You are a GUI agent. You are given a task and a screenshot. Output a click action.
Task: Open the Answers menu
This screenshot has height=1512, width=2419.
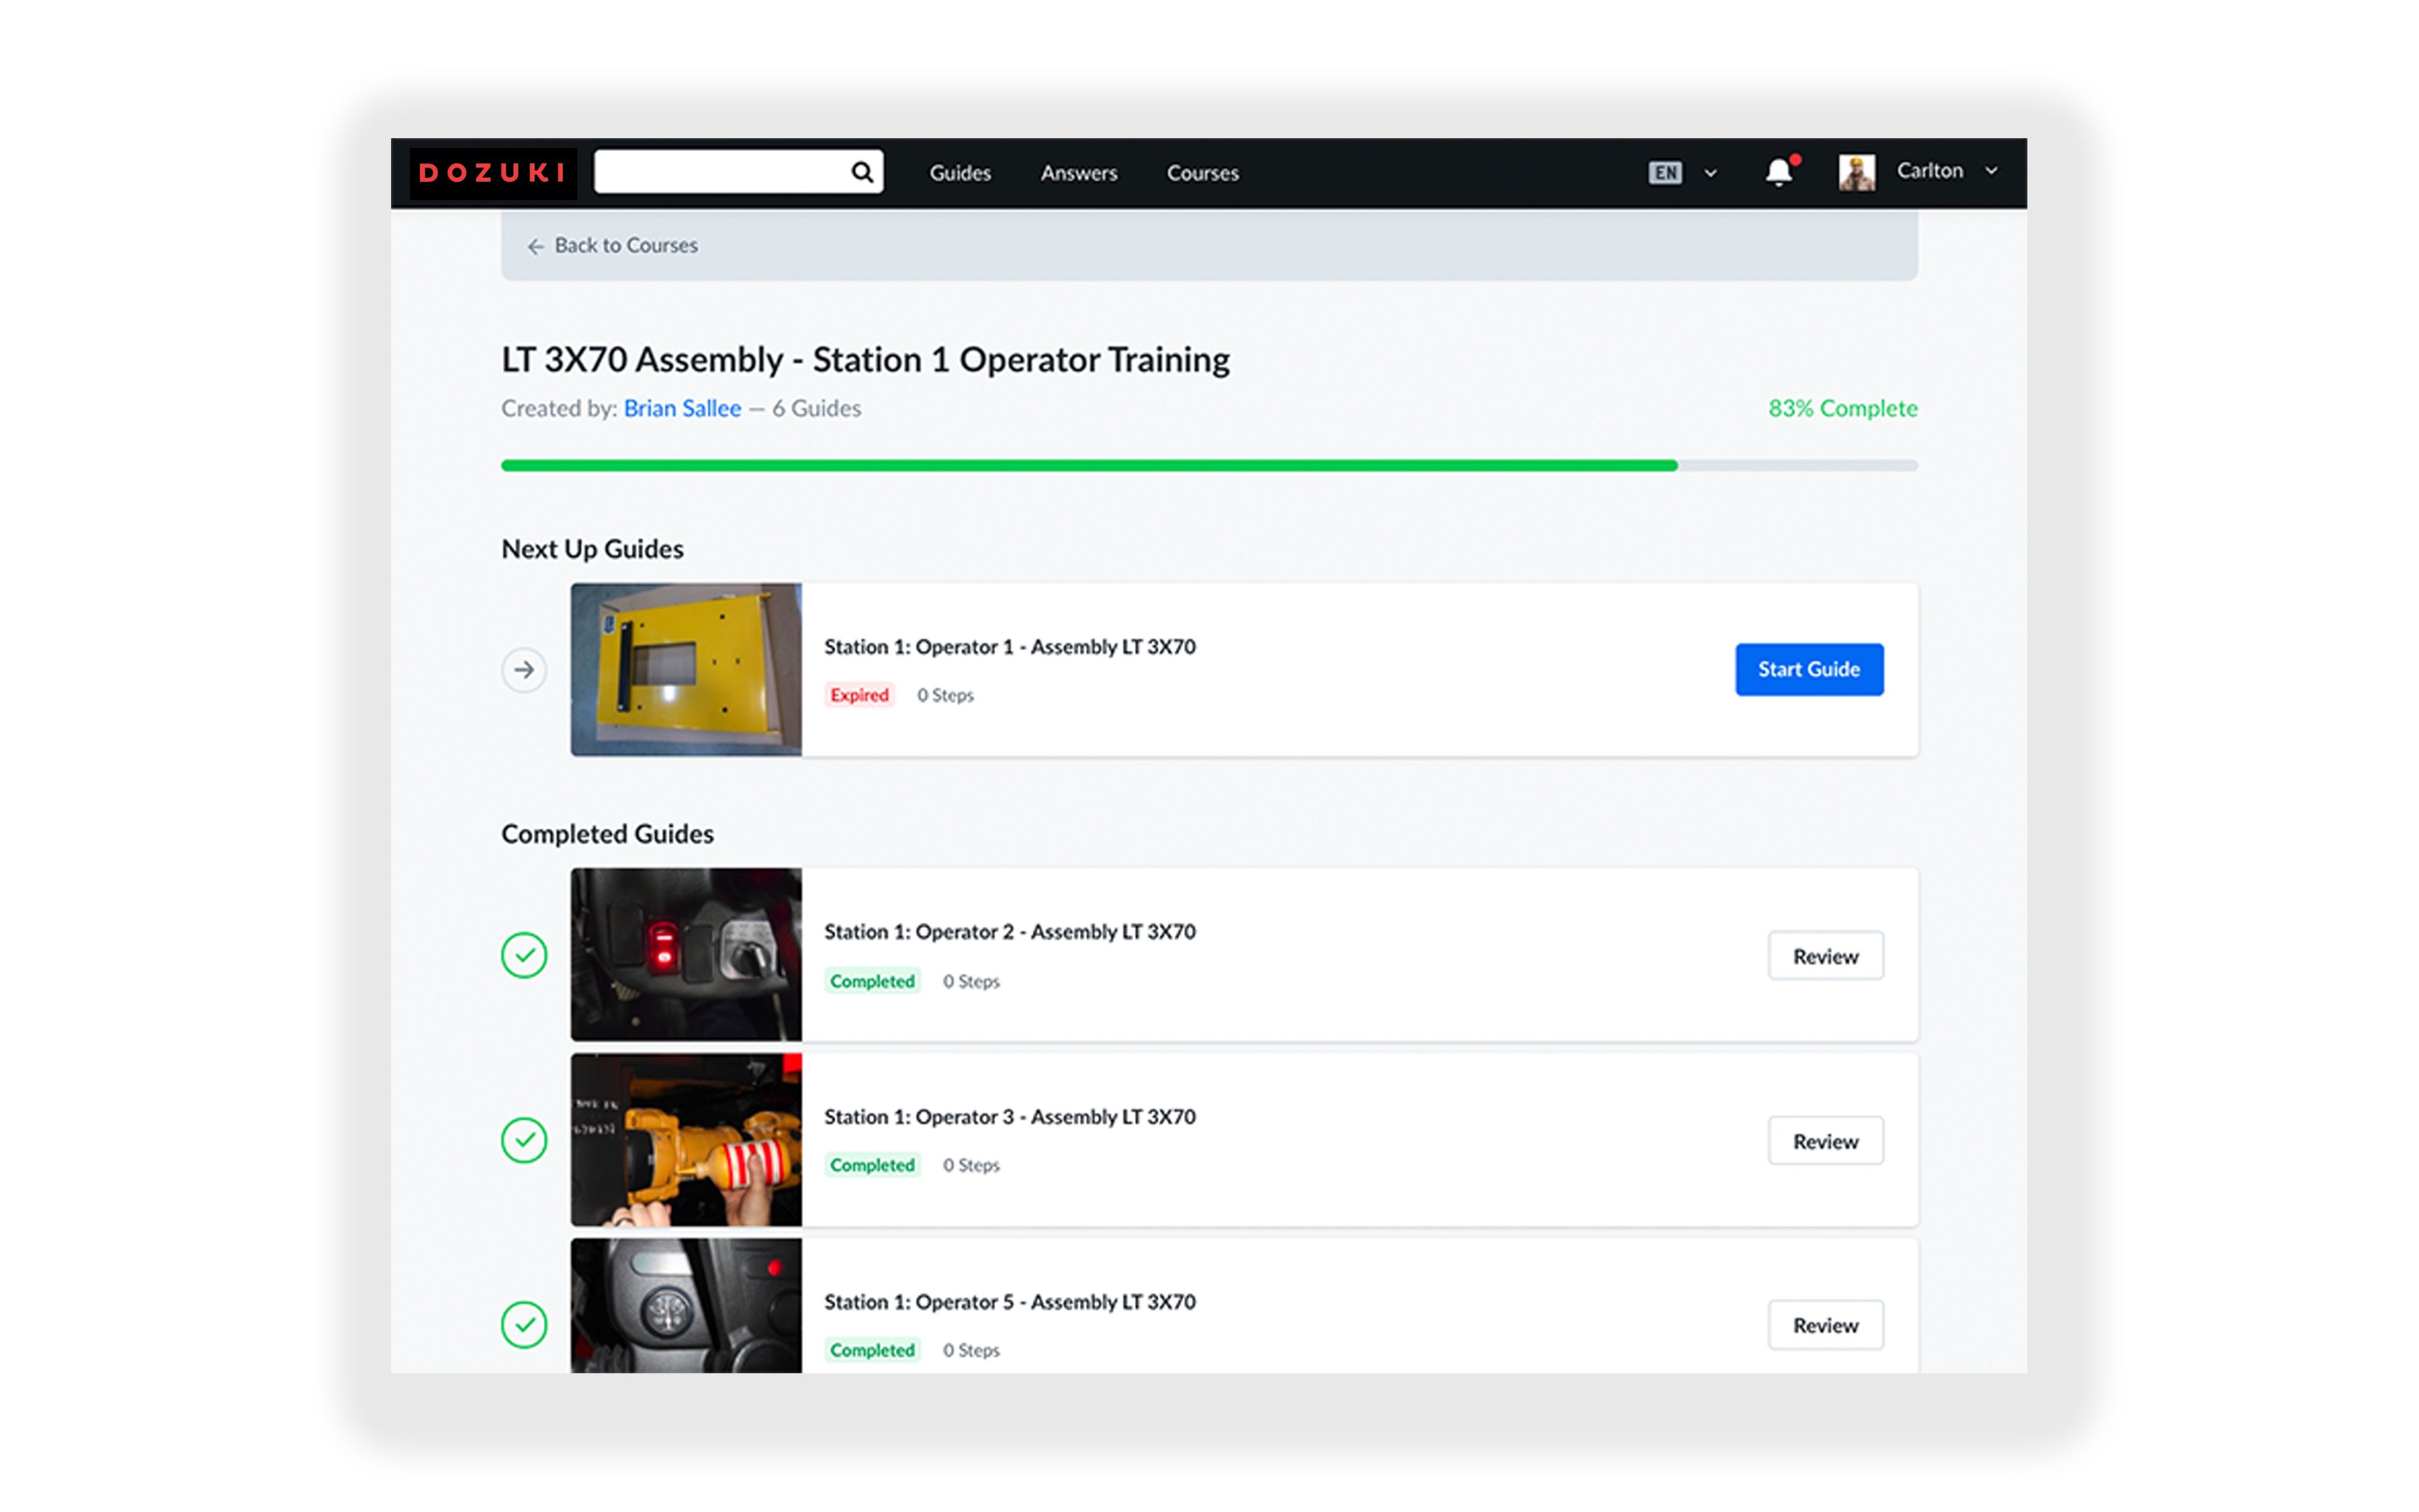tap(1078, 173)
